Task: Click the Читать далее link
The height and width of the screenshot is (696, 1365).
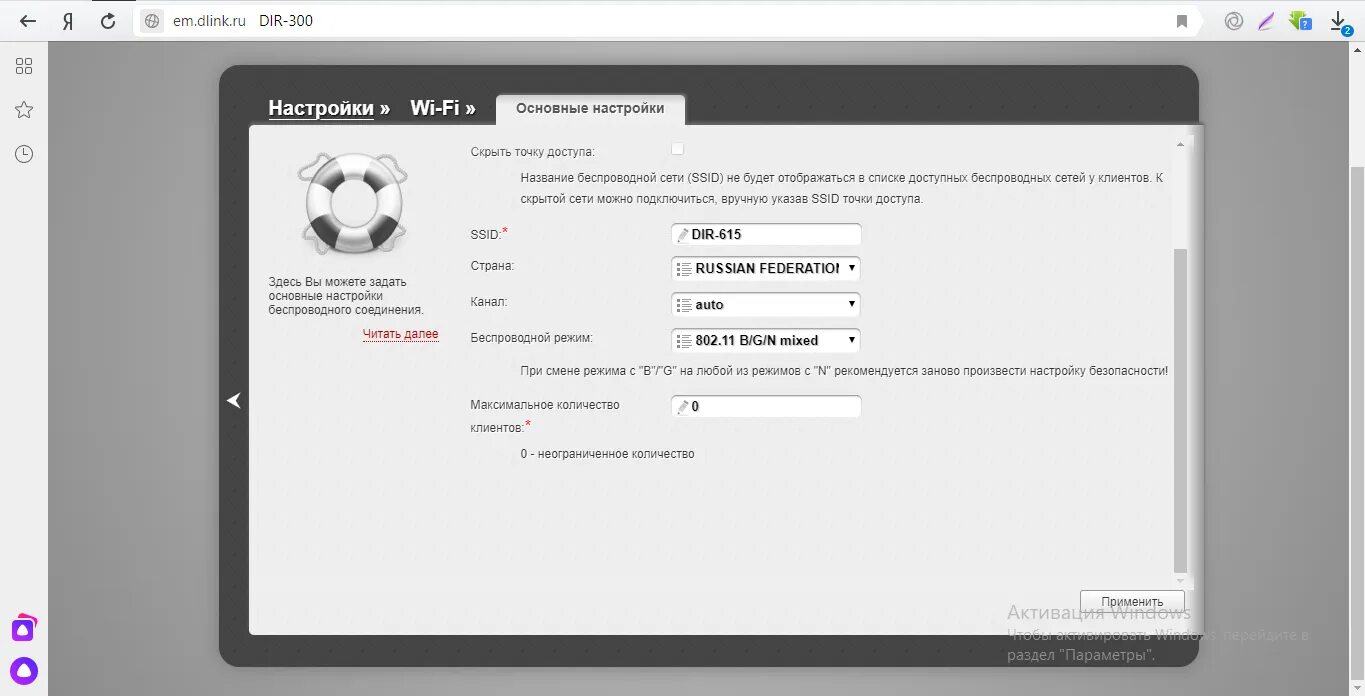Action: coord(401,334)
